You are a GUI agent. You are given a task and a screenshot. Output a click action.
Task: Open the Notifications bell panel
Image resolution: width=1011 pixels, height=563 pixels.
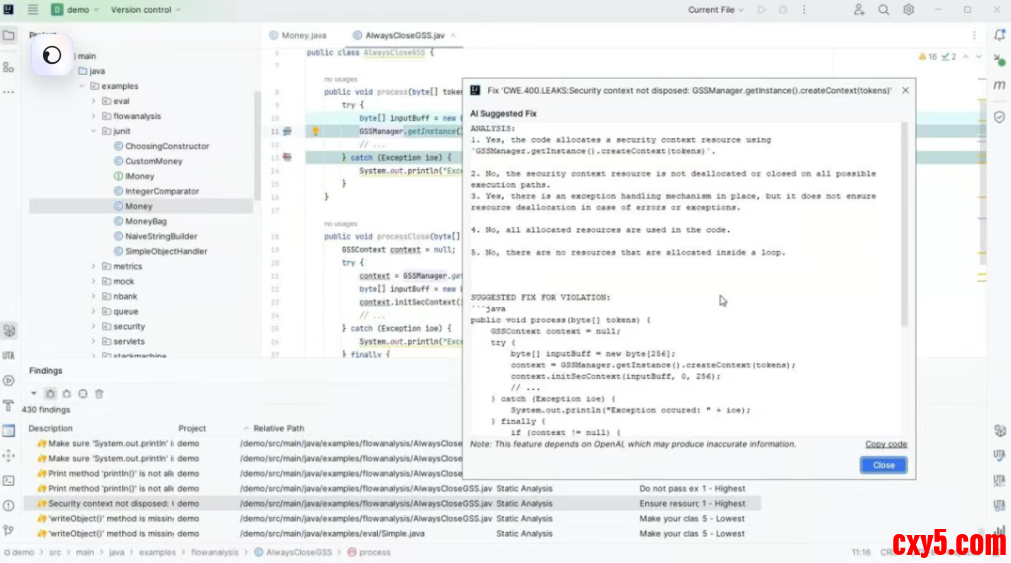coord(999,35)
